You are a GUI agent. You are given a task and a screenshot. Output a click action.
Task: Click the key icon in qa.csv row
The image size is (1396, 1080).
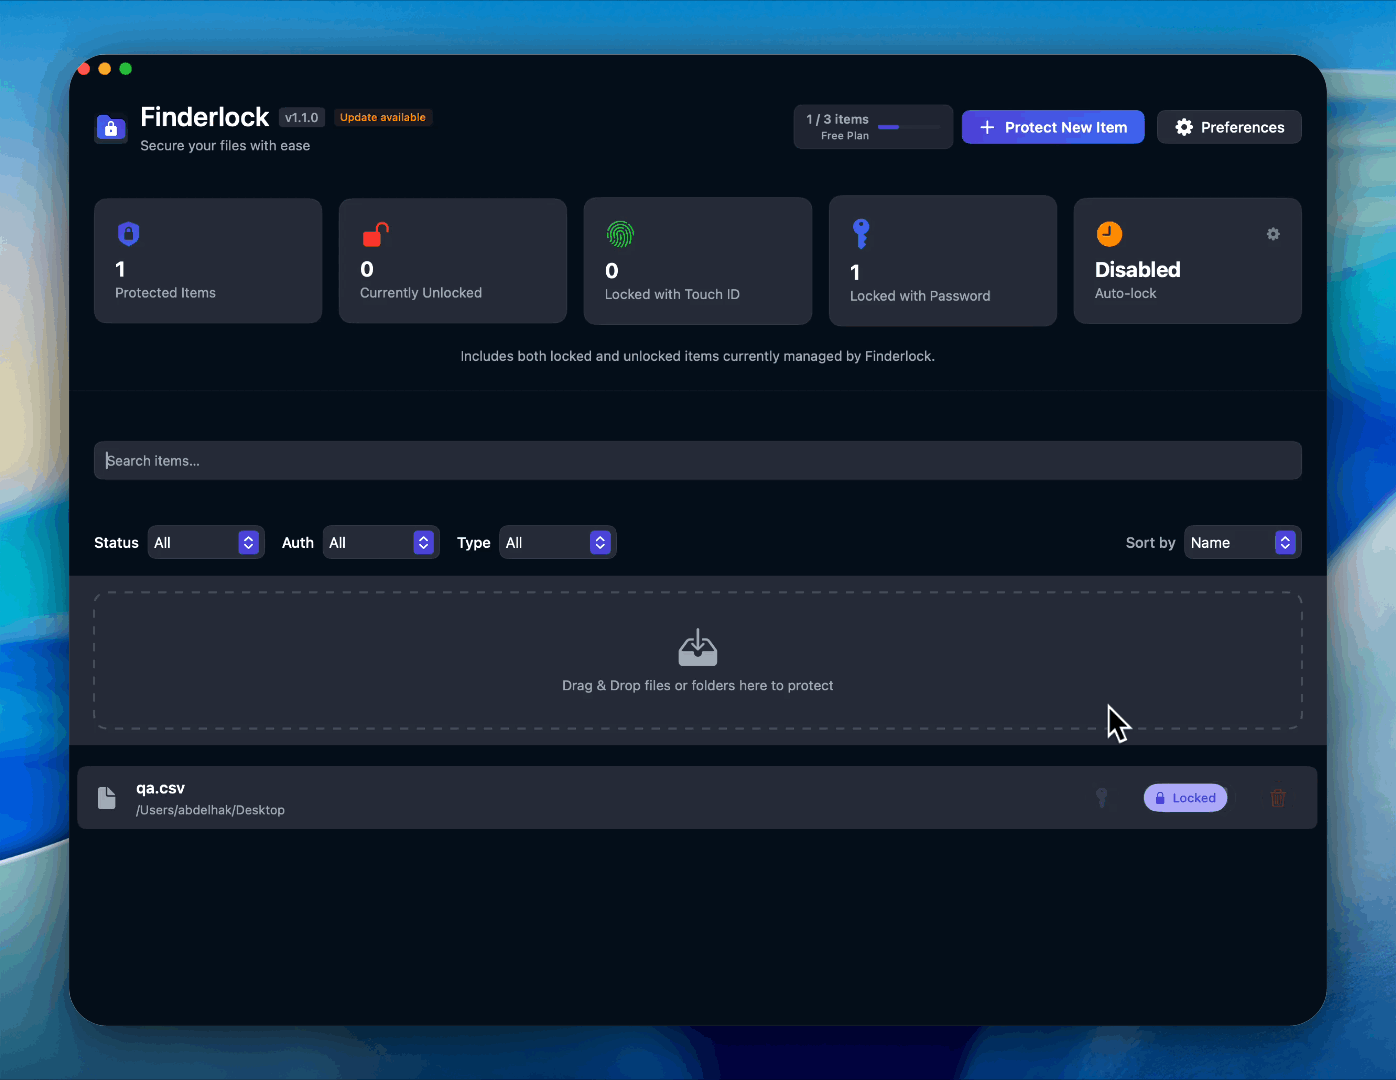click(x=1102, y=798)
